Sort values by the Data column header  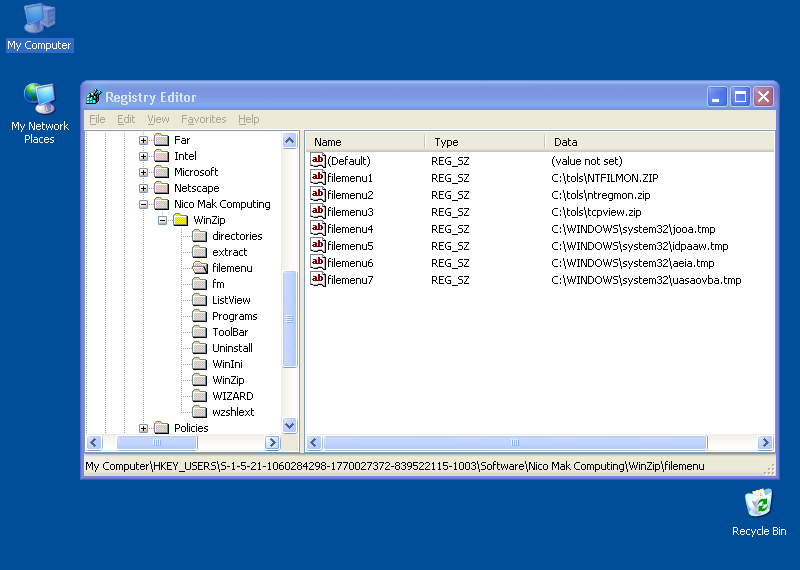659,142
